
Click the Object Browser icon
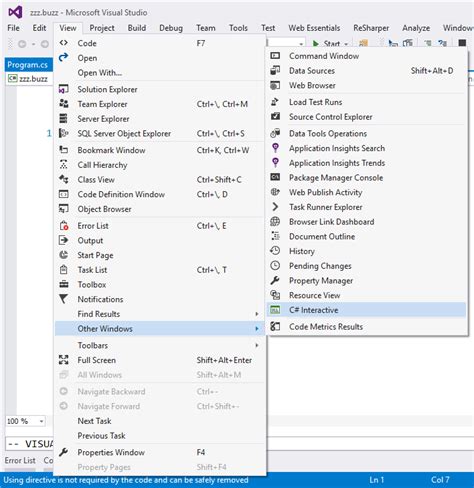click(63, 209)
